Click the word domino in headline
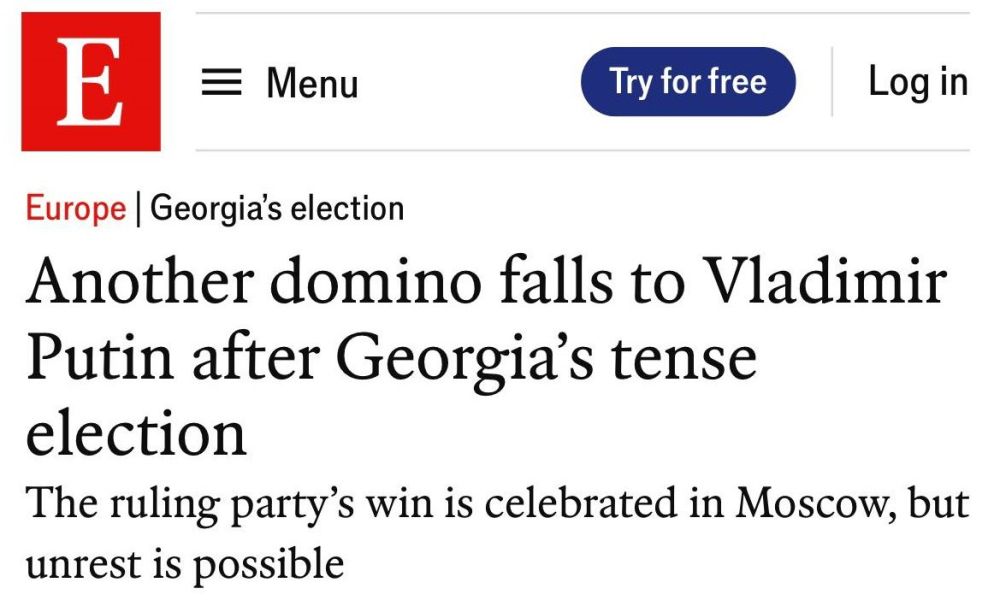This screenshot has height=606, width=1000. [x=376, y=281]
